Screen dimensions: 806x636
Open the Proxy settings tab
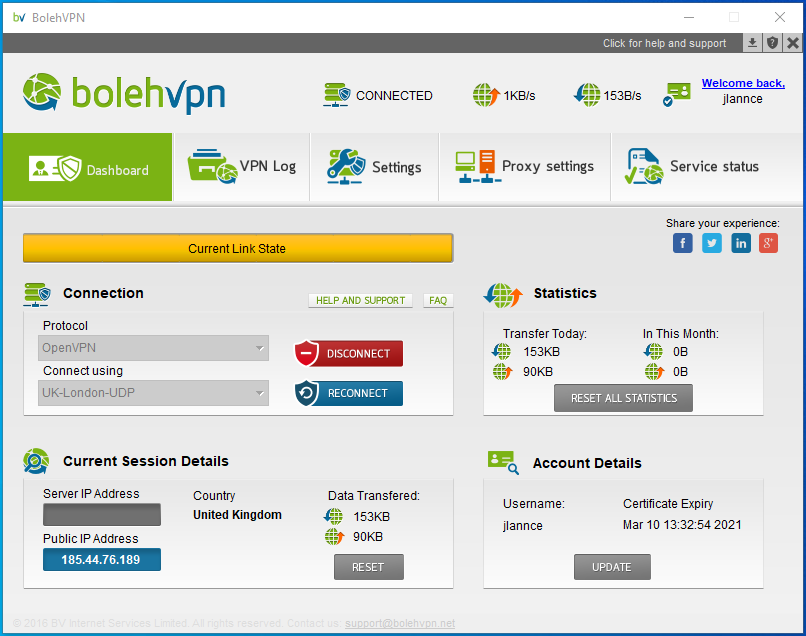click(525, 167)
